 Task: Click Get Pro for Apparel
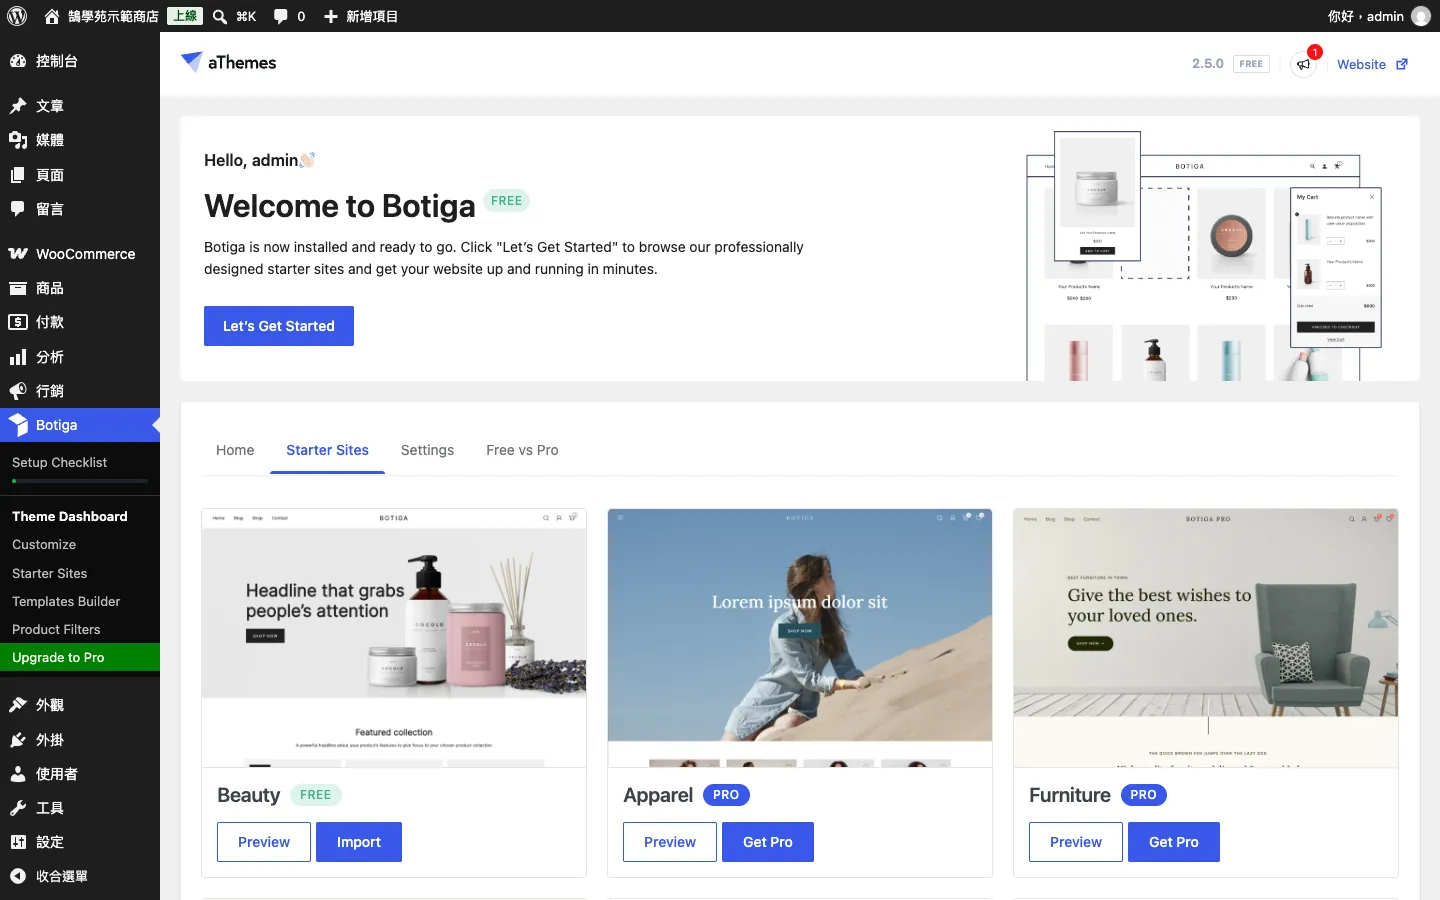pos(768,842)
